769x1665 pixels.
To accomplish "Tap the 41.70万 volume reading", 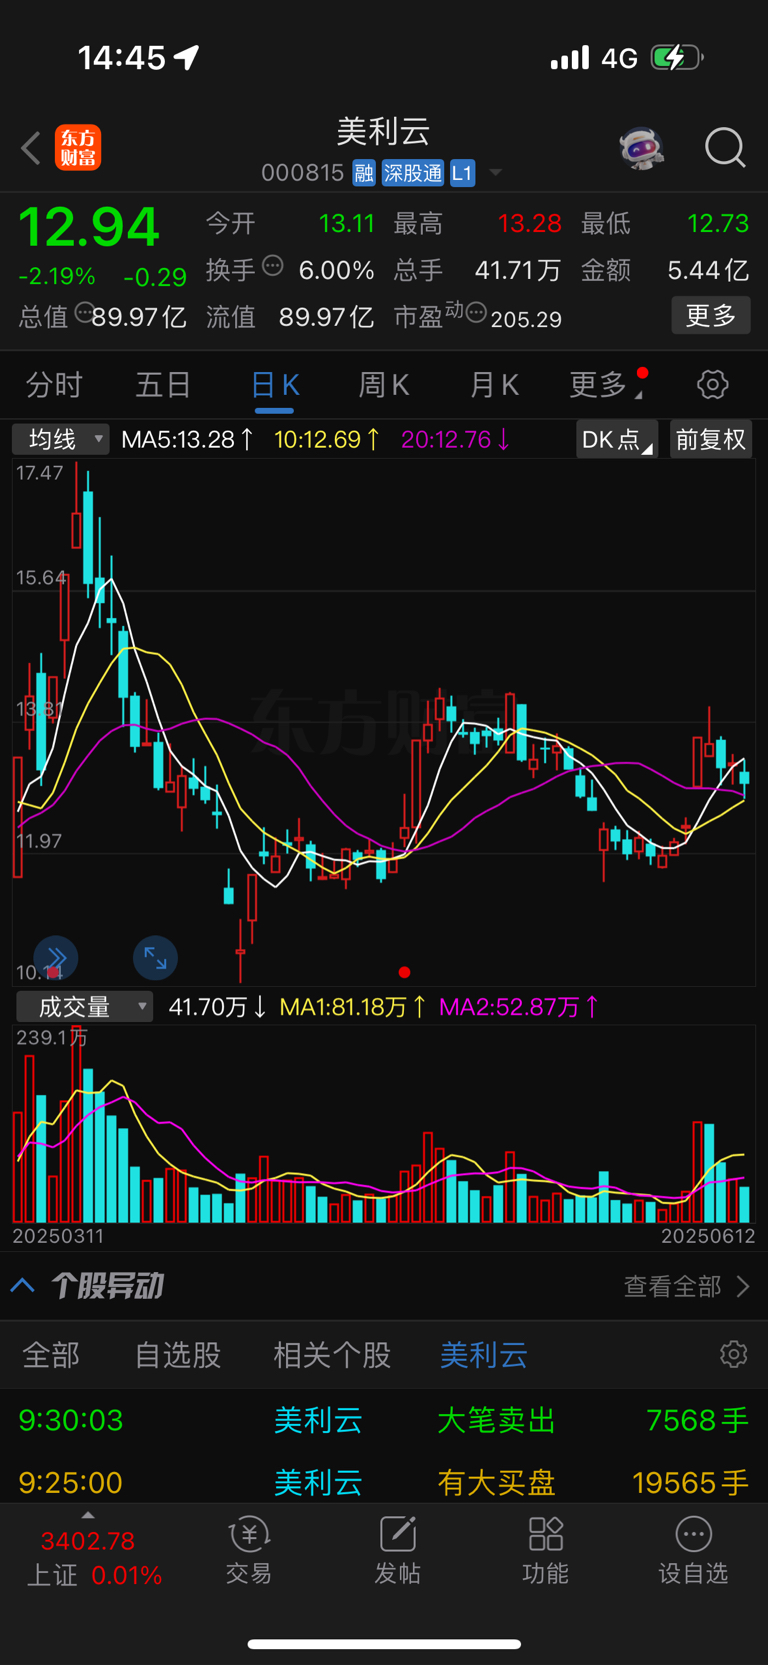I will click(217, 1007).
